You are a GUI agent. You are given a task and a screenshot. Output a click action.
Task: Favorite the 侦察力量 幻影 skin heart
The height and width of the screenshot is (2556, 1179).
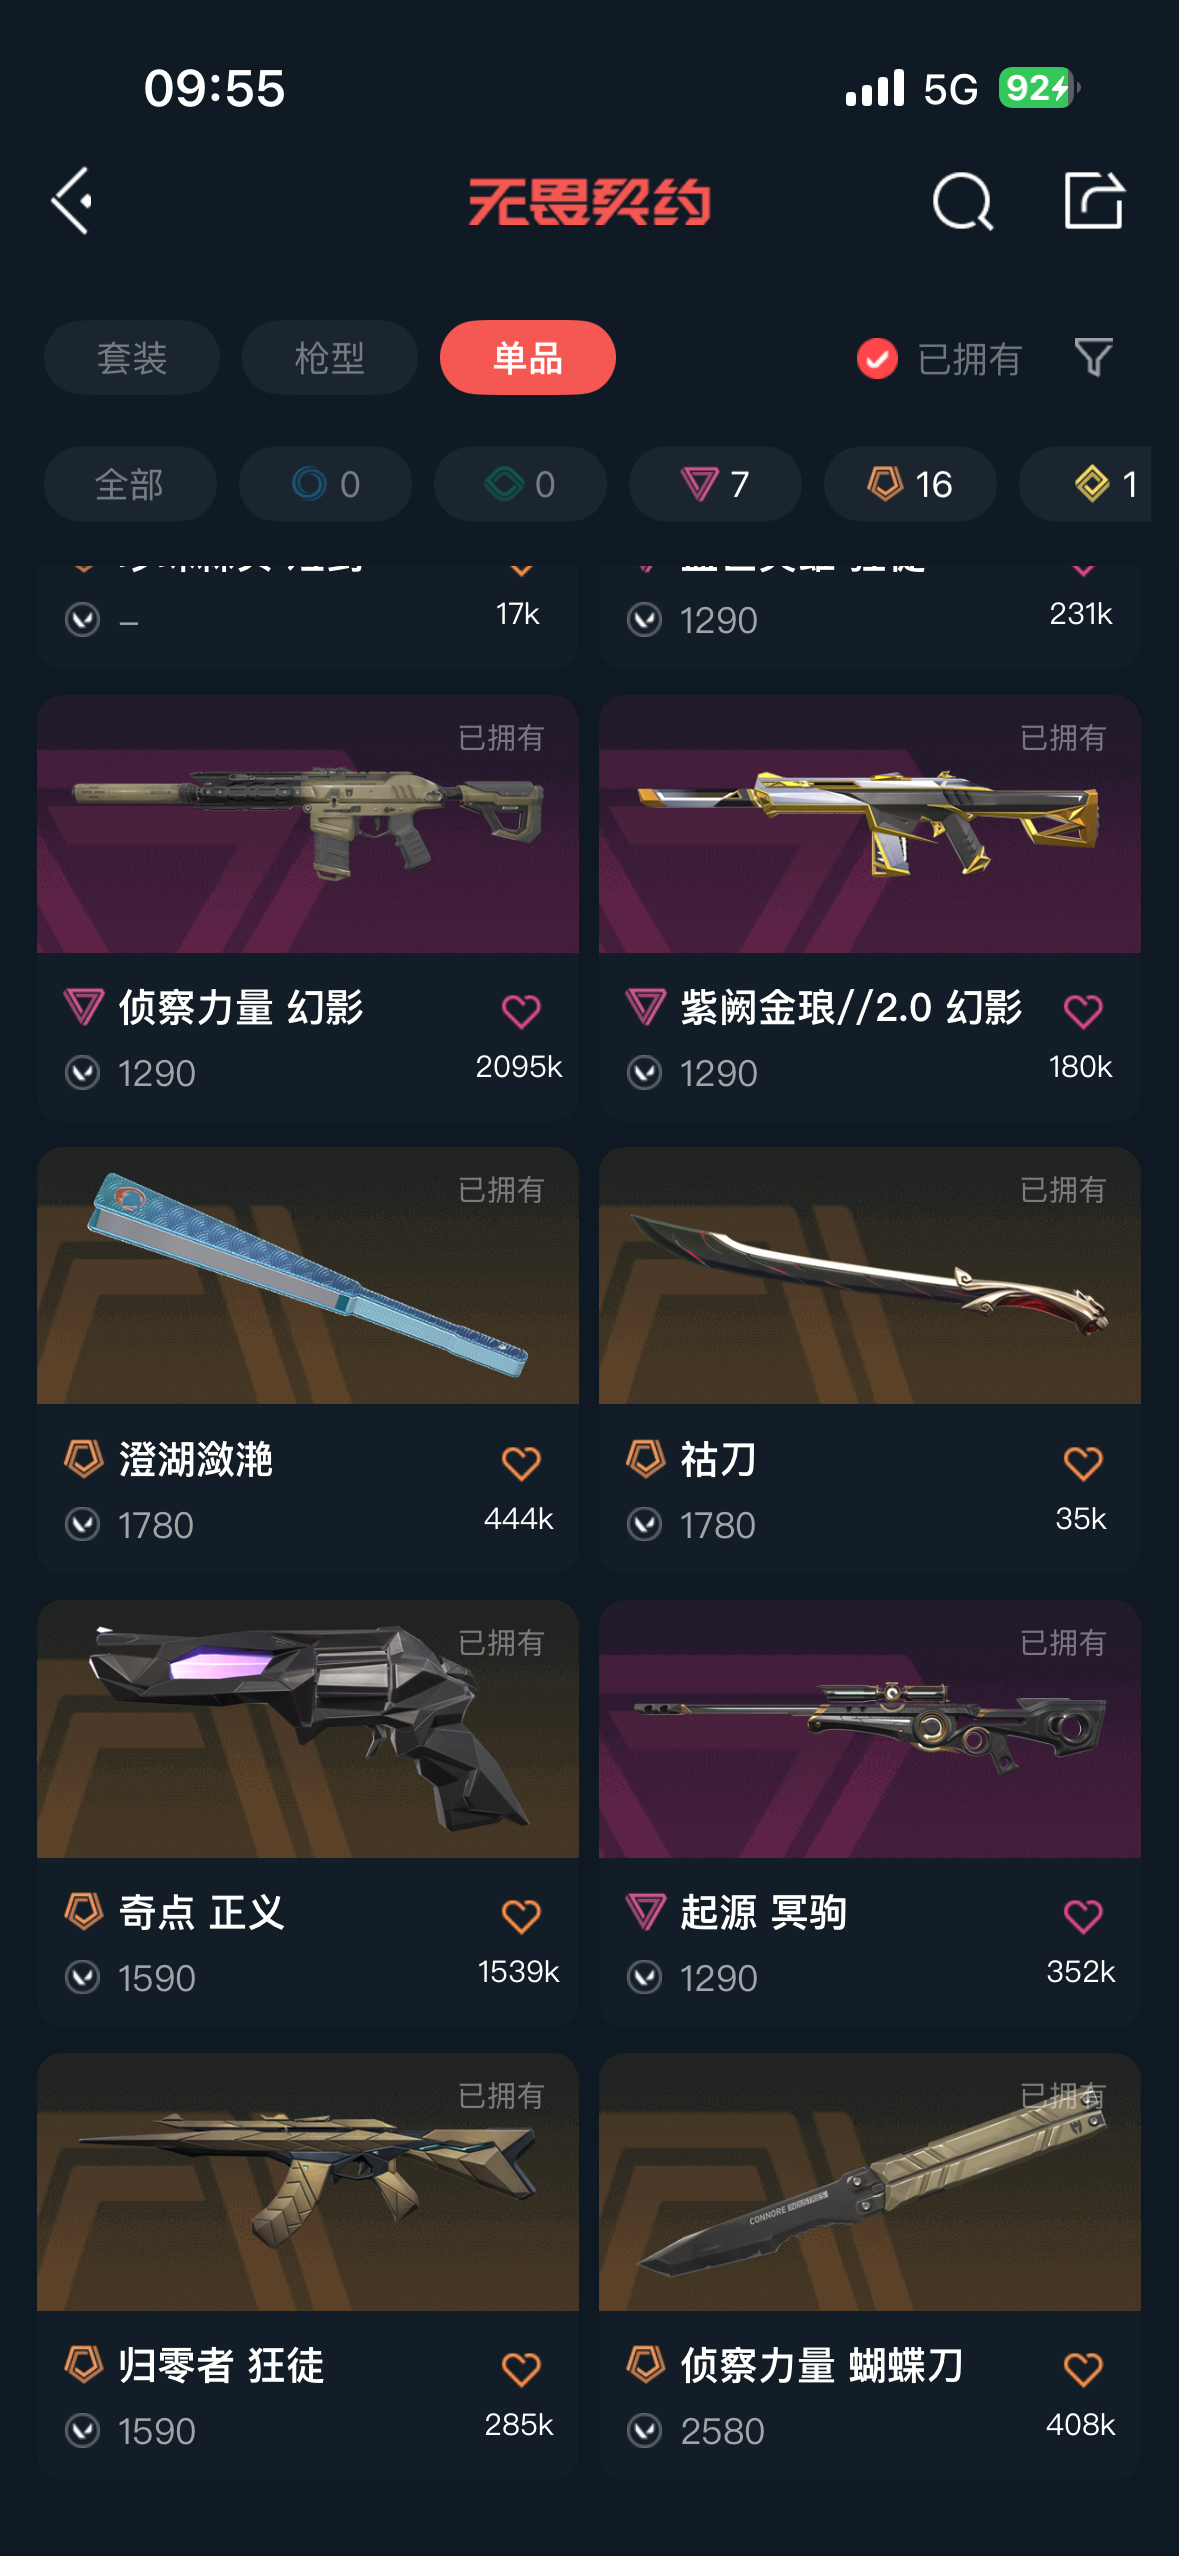521,1011
